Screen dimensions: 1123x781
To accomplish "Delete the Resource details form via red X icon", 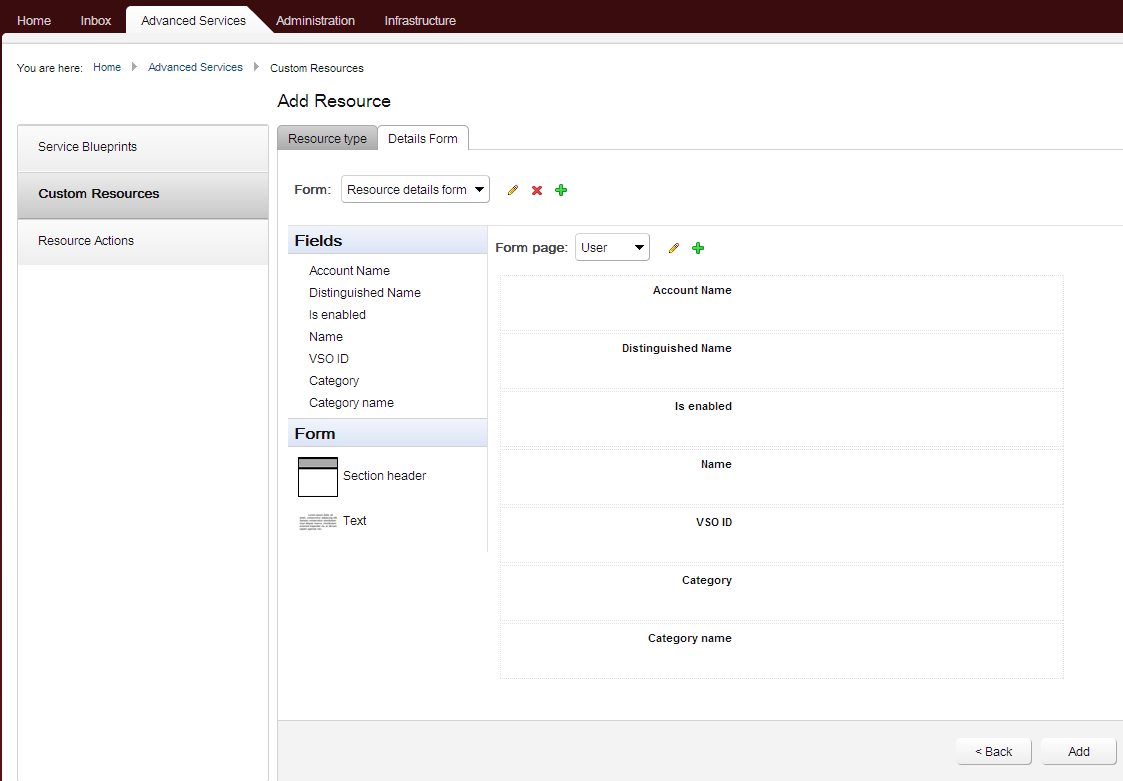I will [537, 189].
